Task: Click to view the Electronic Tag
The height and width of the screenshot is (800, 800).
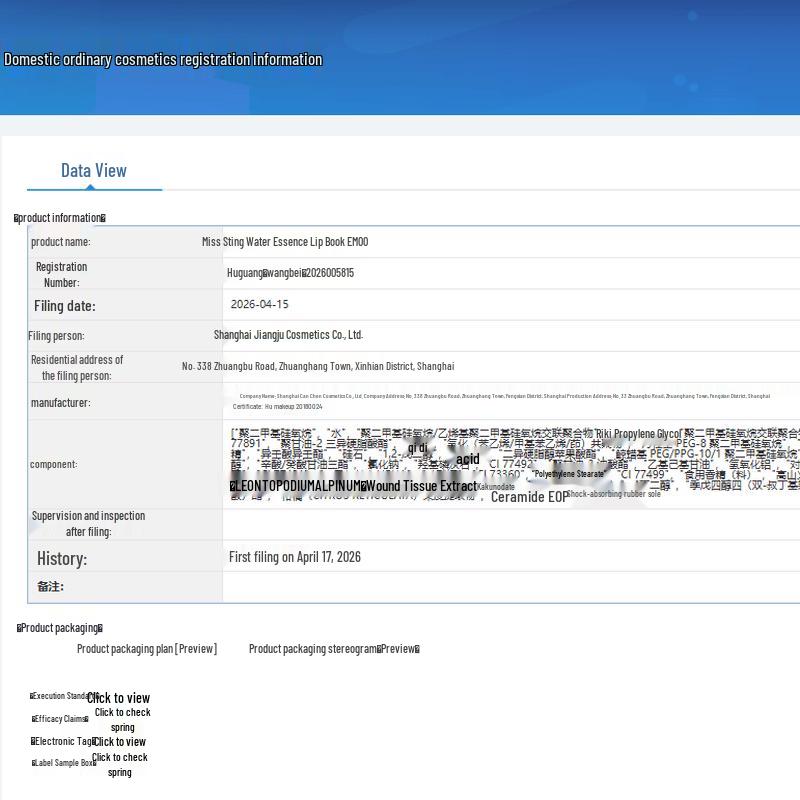Action: coord(120,742)
